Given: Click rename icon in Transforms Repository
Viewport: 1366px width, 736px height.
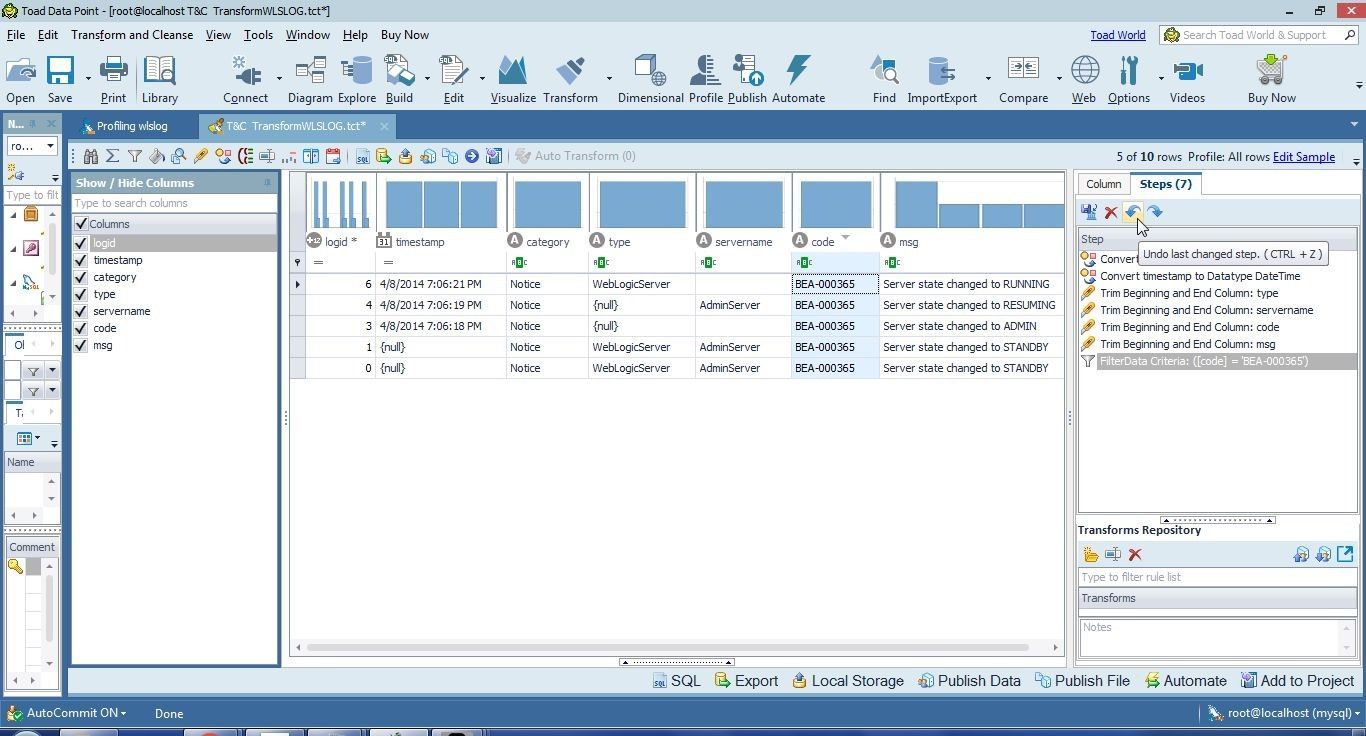Looking at the screenshot, I should point(1113,555).
